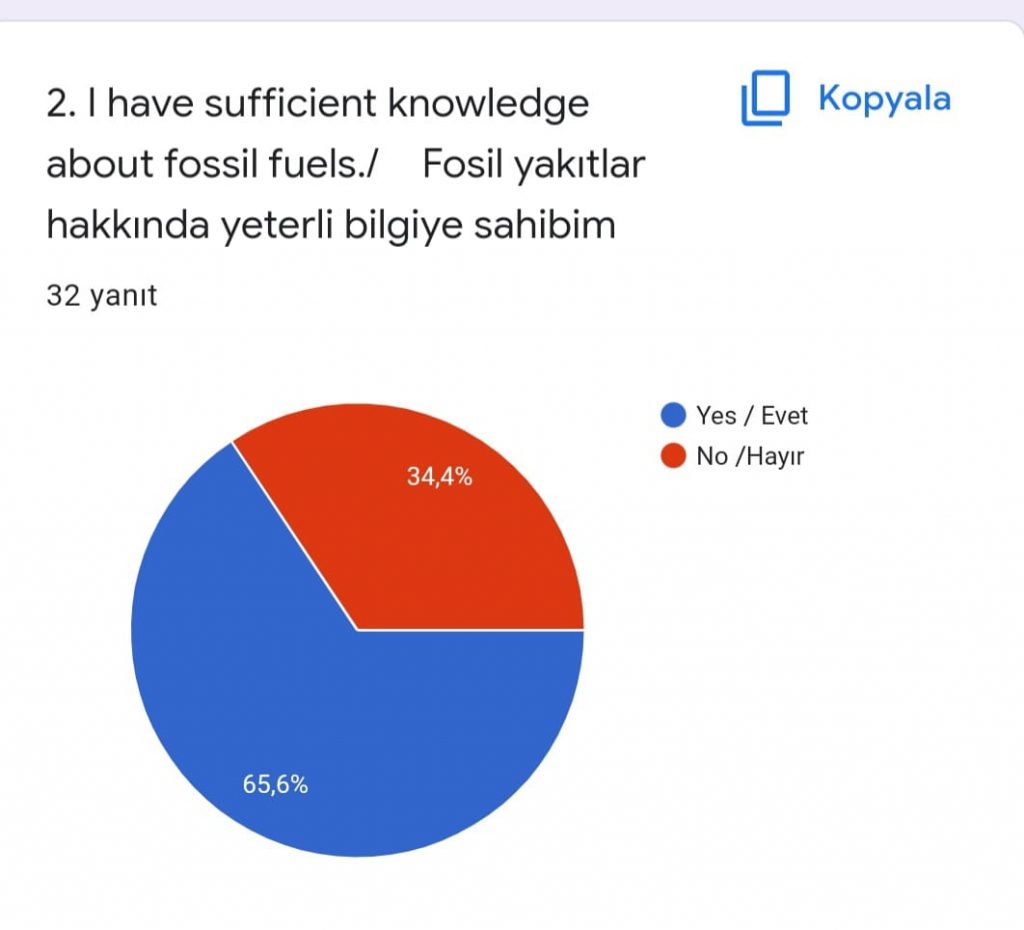Click the white divider between the pie slices
Screen dimensions: 1024x930
pos(295,536)
